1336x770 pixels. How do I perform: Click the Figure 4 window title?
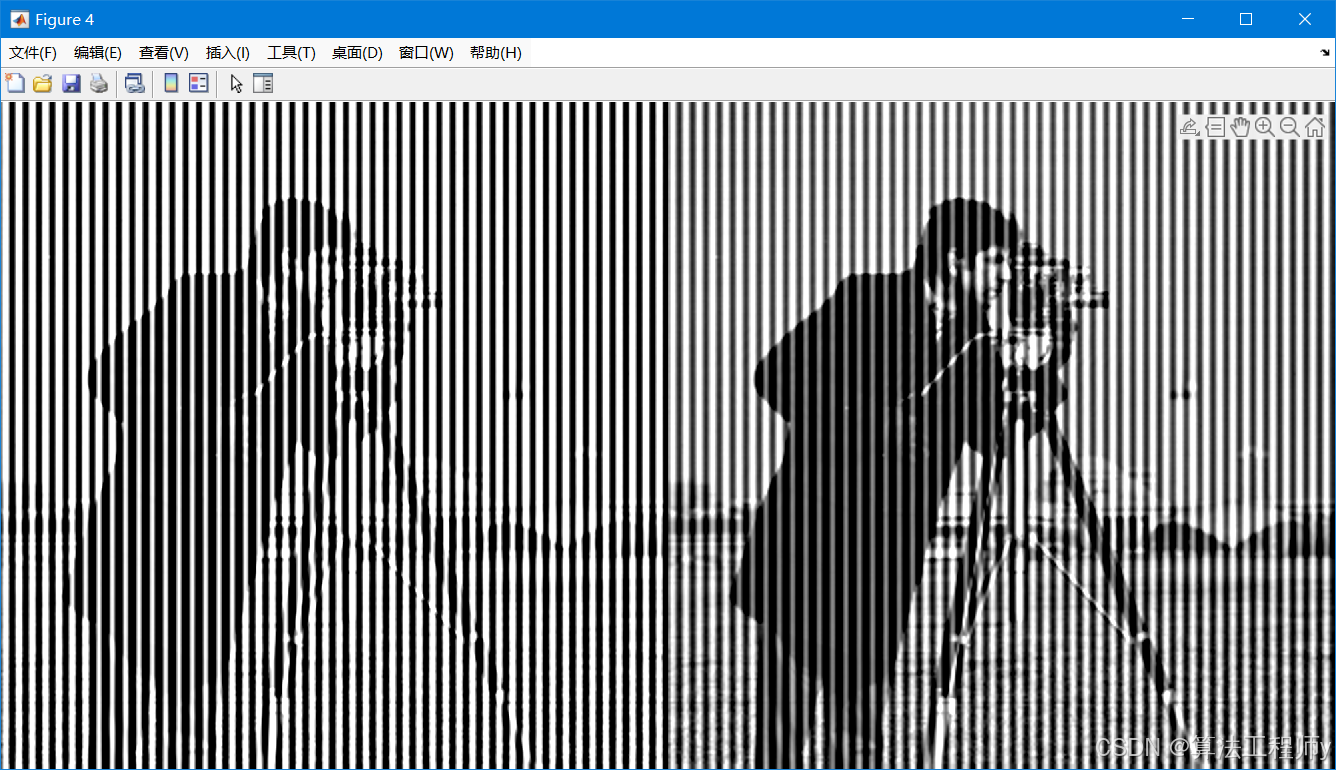pos(65,19)
